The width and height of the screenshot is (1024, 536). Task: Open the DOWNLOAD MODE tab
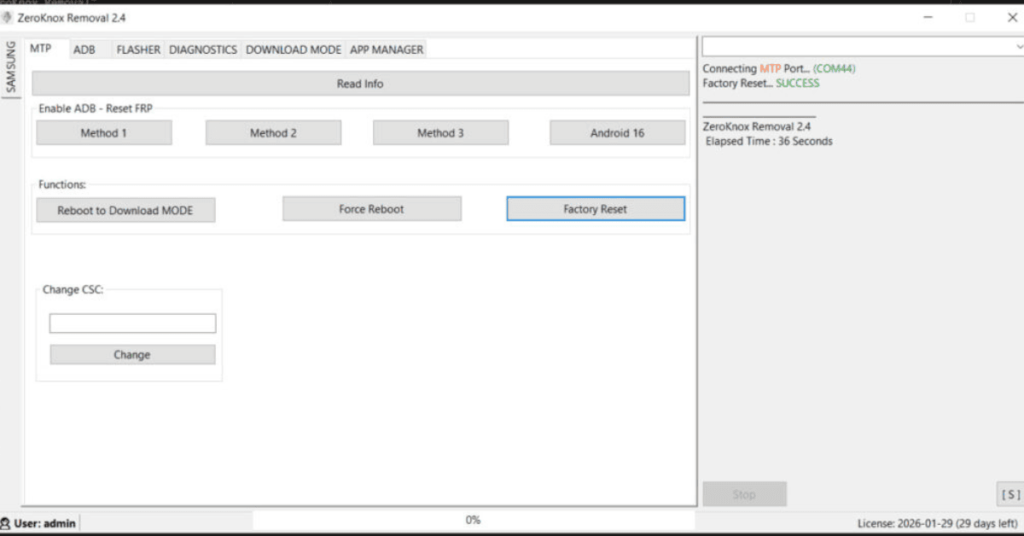click(293, 50)
